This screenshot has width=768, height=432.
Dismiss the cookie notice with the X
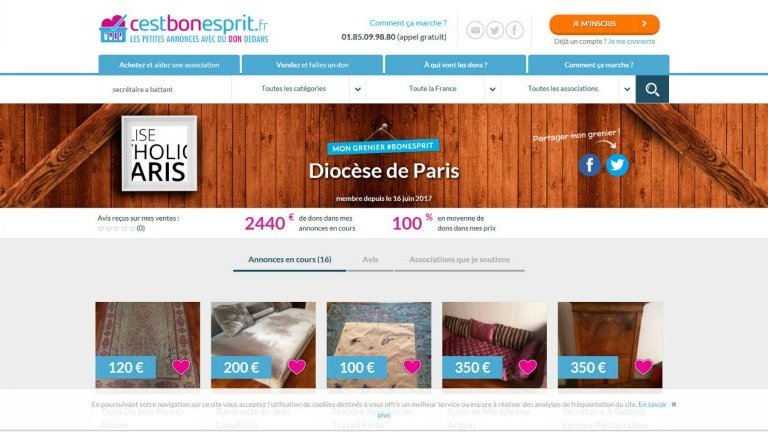674,404
